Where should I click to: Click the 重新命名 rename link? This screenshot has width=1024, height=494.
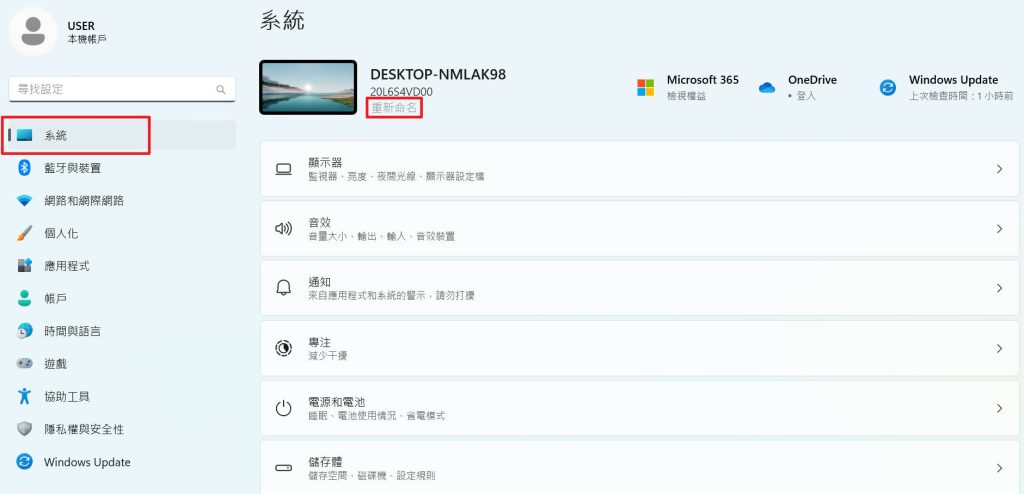[x=394, y=108]
